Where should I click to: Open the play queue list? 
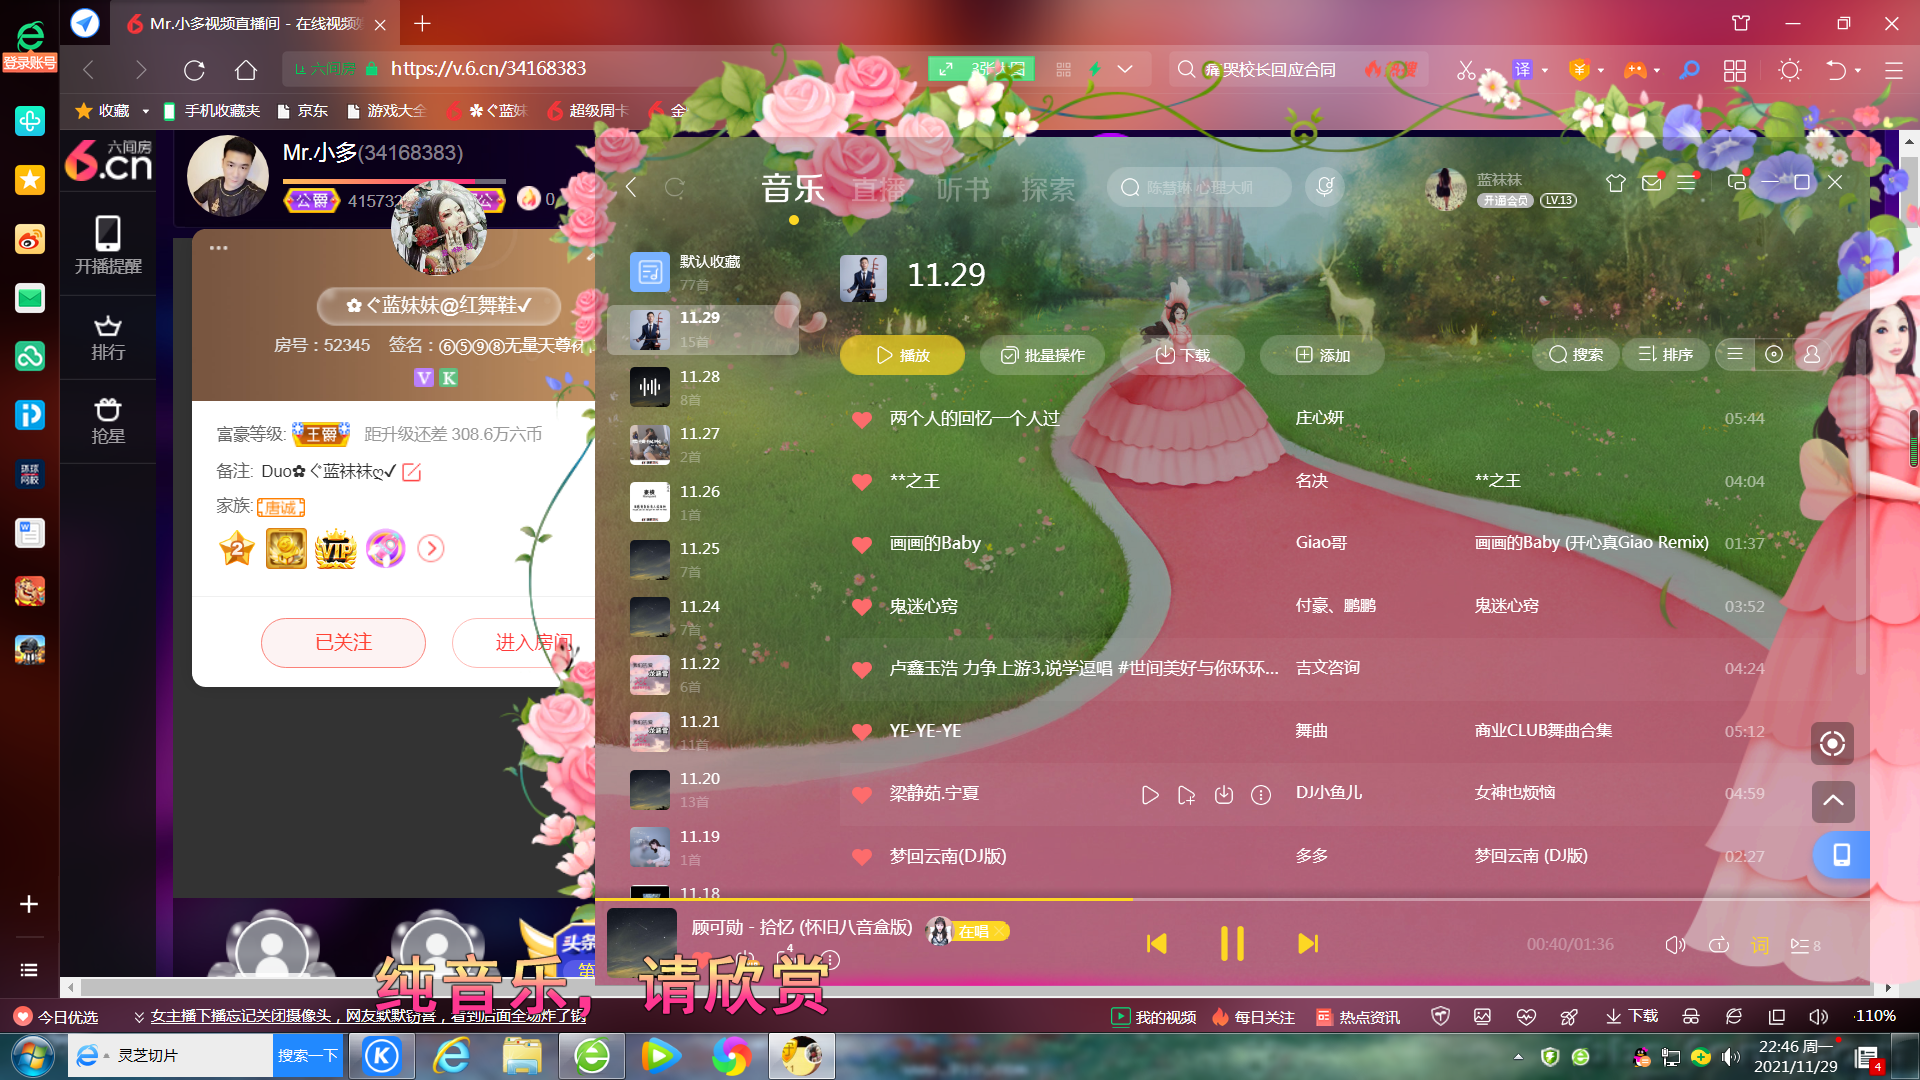1805,945
